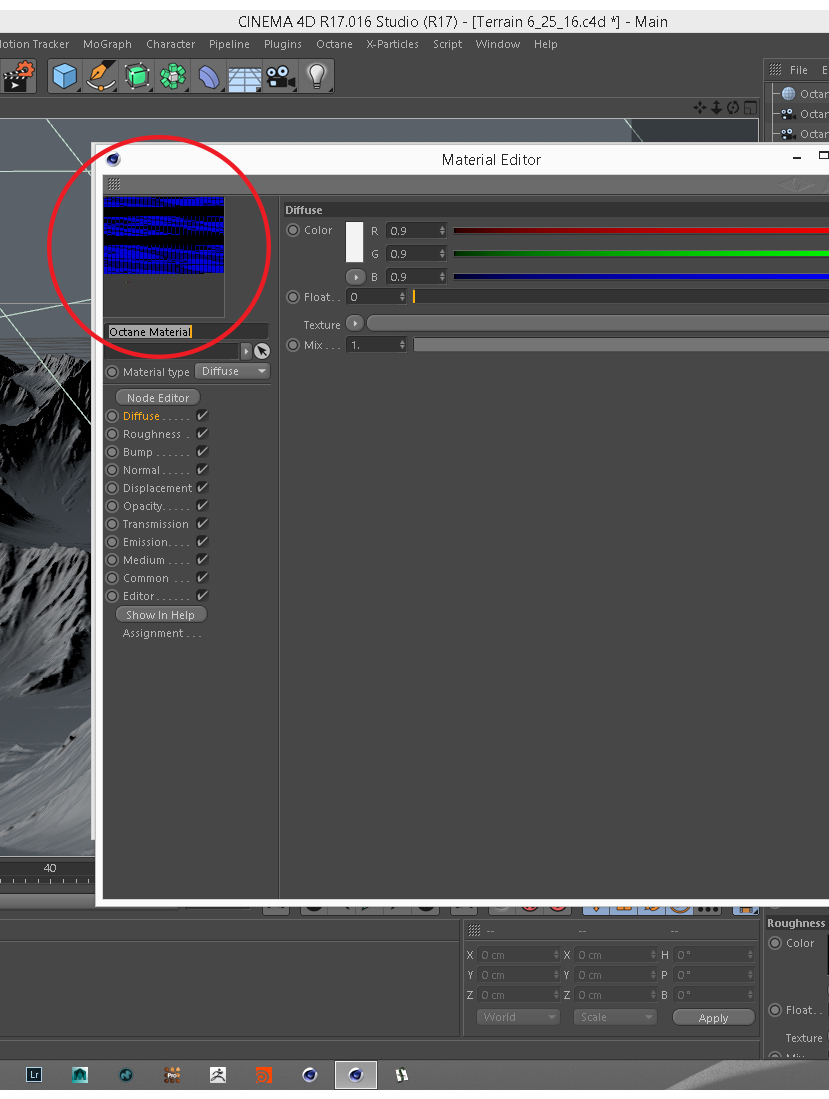This screenshot has height=1099, width=829.
Task: Click the viewport move navigation icon
Action: [x=699, y=107]
